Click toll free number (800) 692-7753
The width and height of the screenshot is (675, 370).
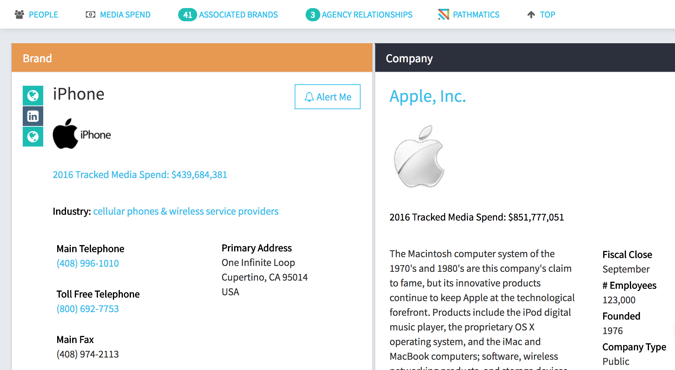point(88,309)
